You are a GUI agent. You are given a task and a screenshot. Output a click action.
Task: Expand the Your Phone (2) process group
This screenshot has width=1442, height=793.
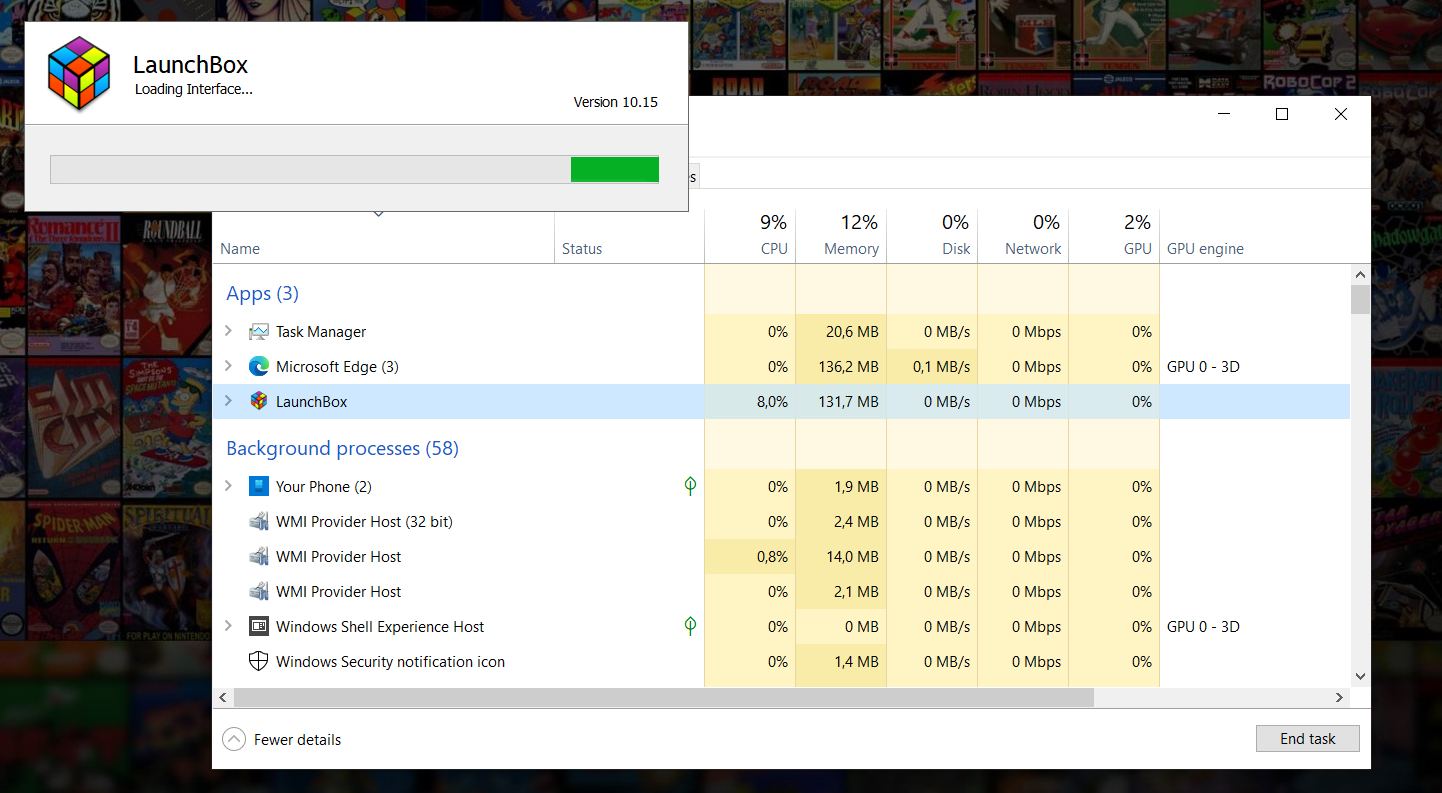(228, 486)
